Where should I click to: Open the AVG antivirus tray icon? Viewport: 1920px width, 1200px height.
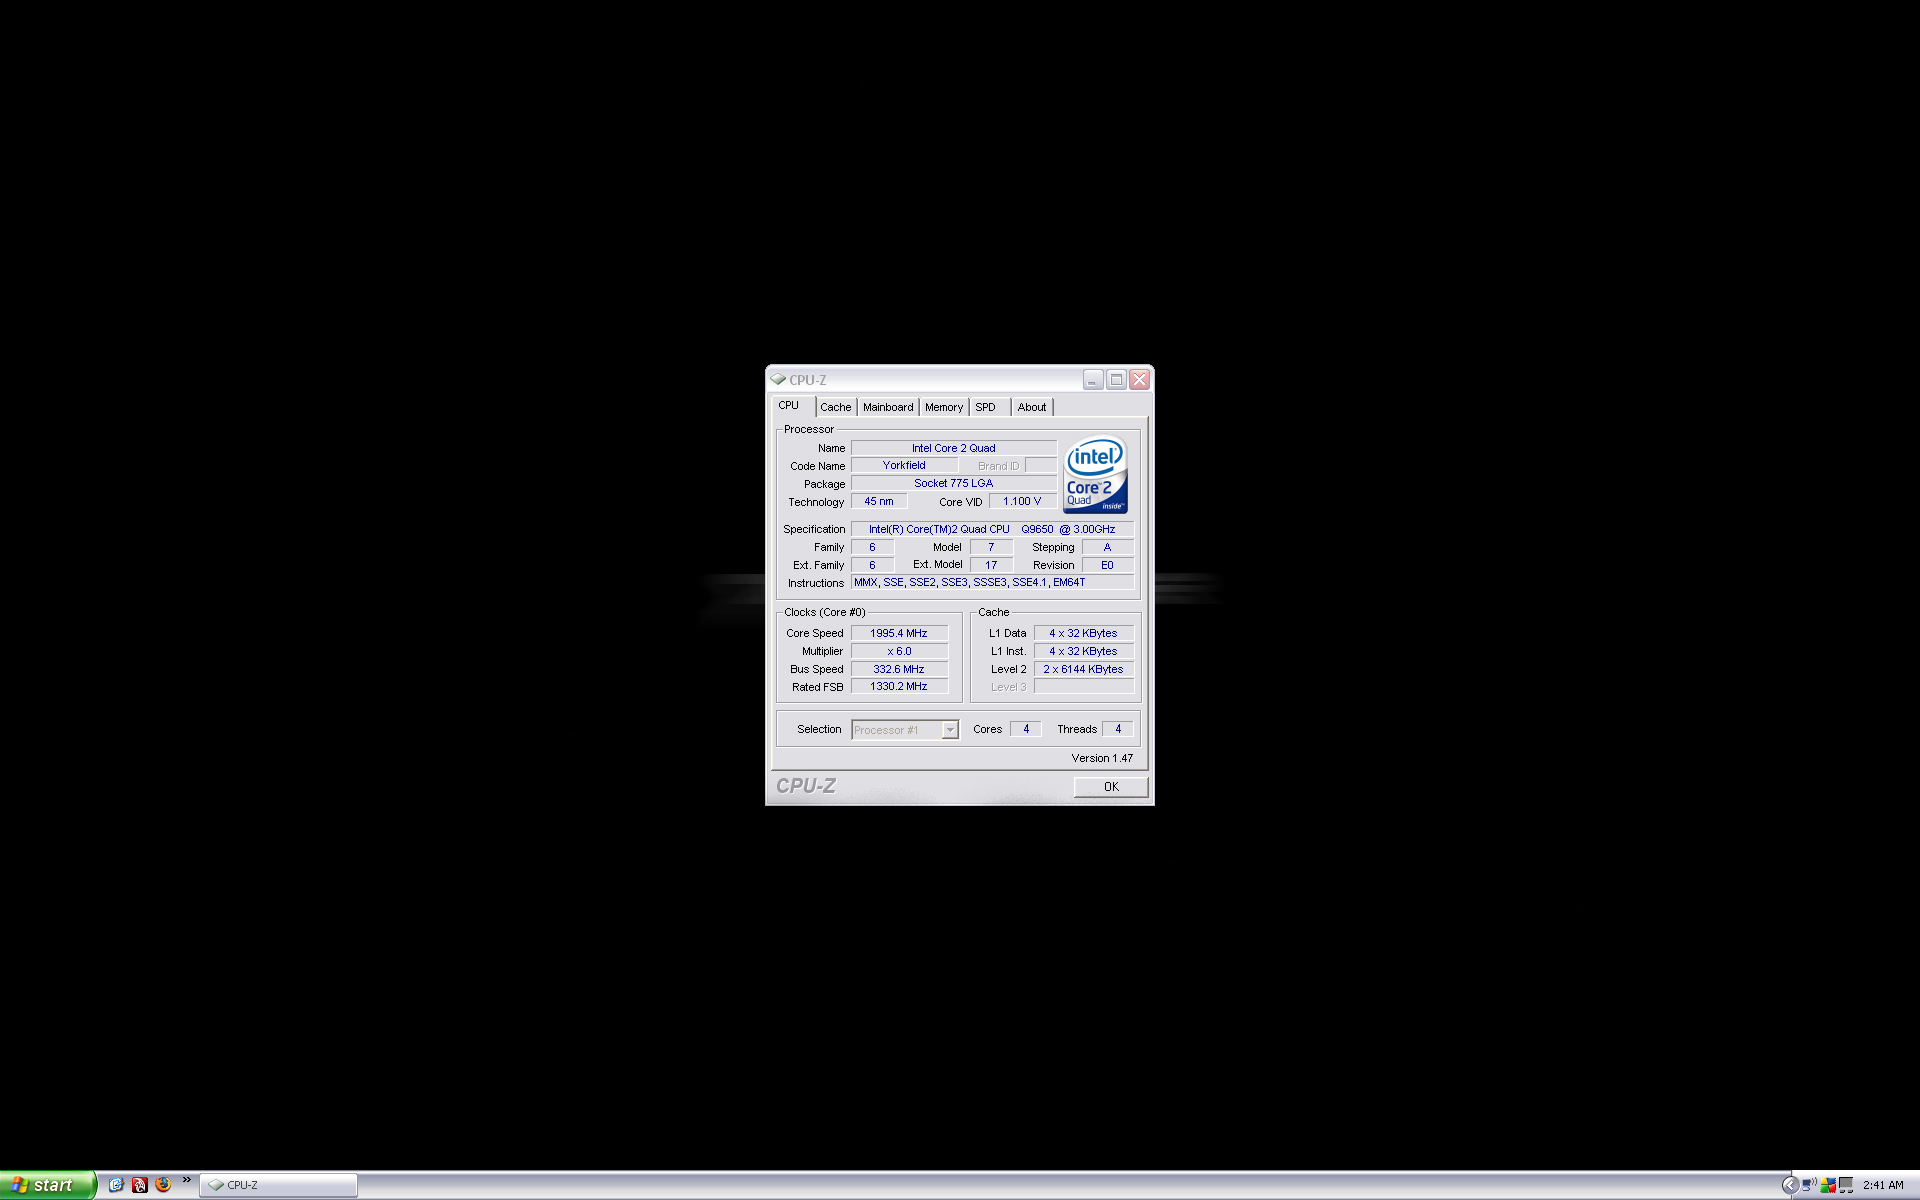pos(1828,1185)
